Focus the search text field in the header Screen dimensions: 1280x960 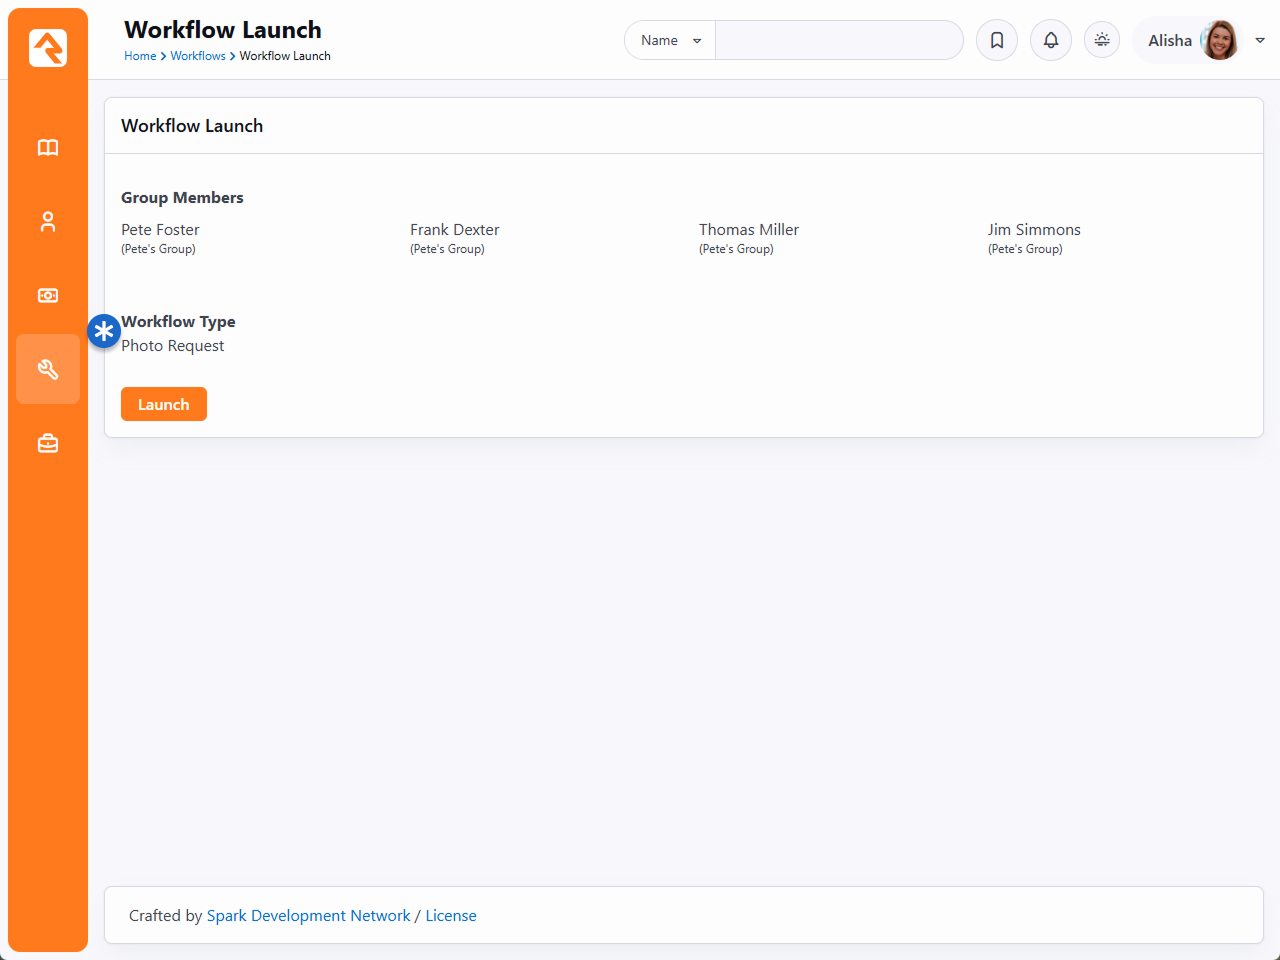[x=838, y=40]
